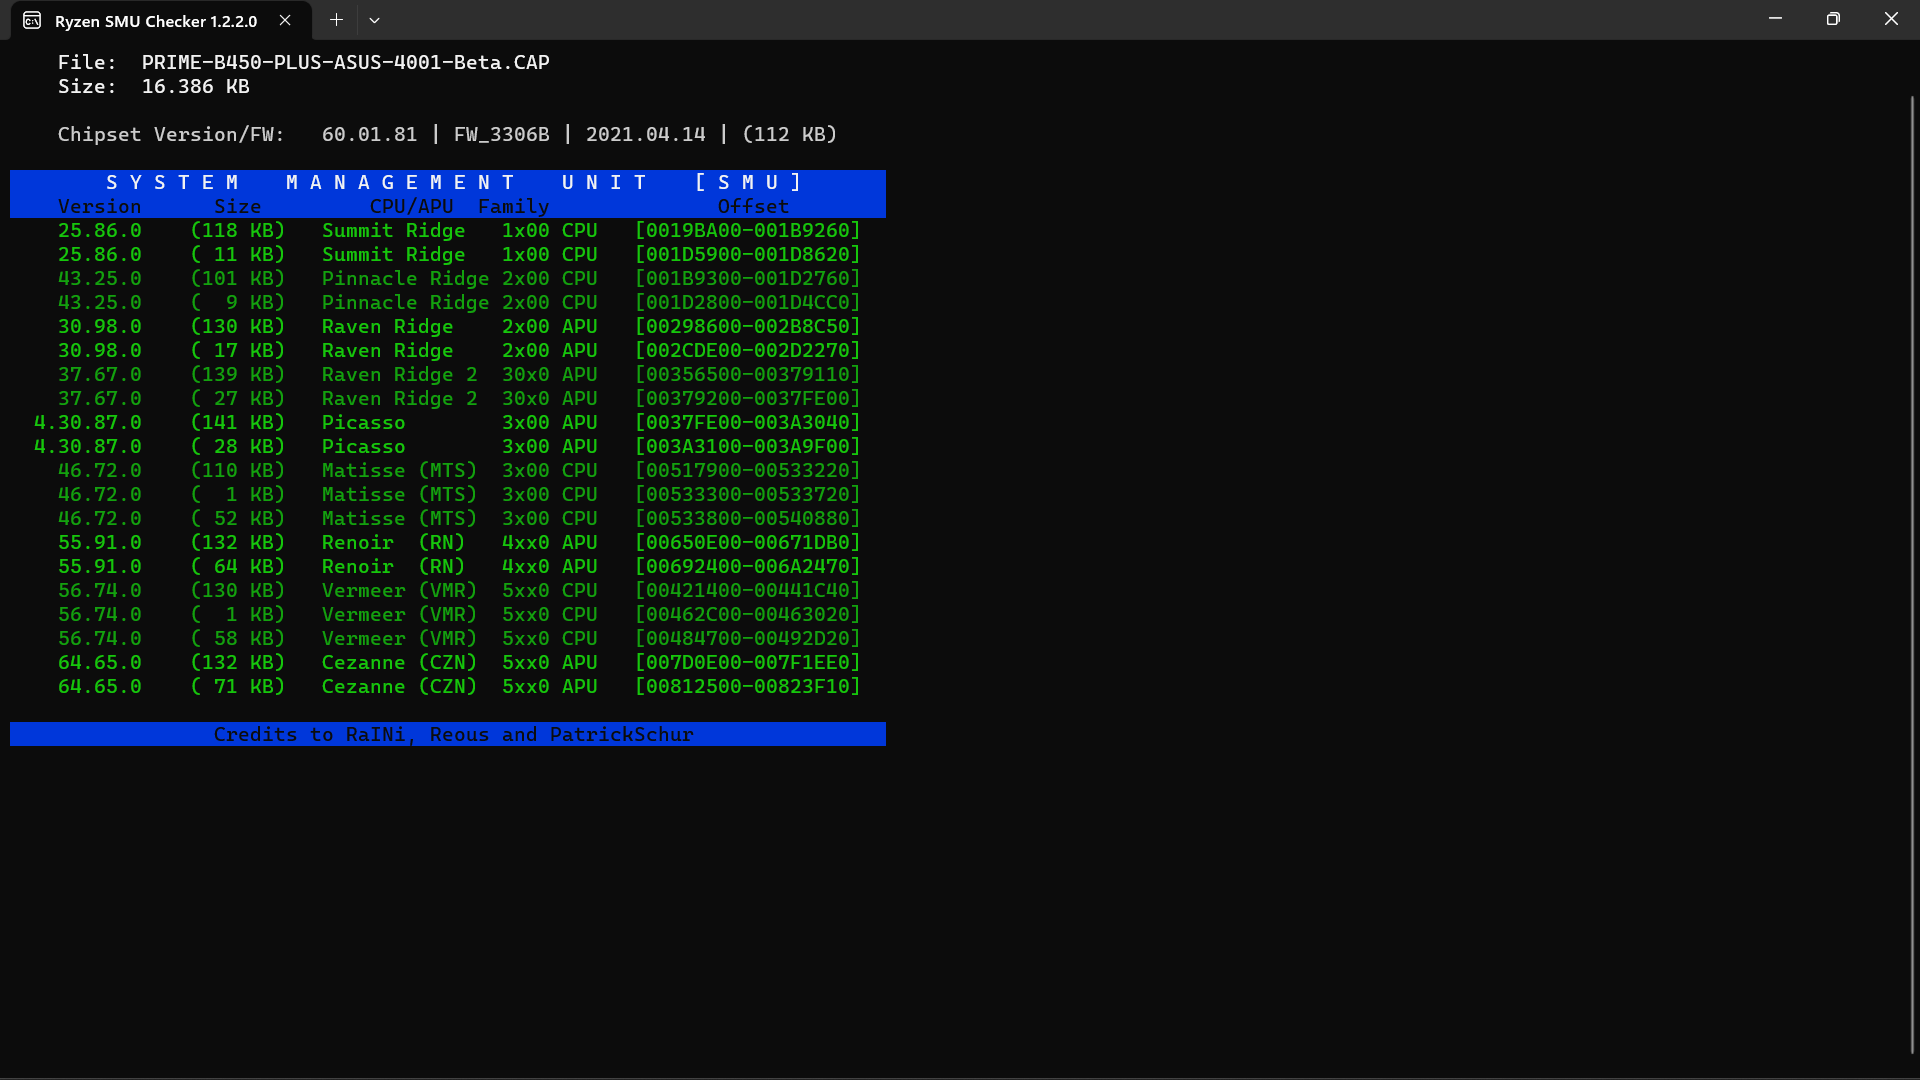Open the new tab dropdown chevron

(375, 20)
